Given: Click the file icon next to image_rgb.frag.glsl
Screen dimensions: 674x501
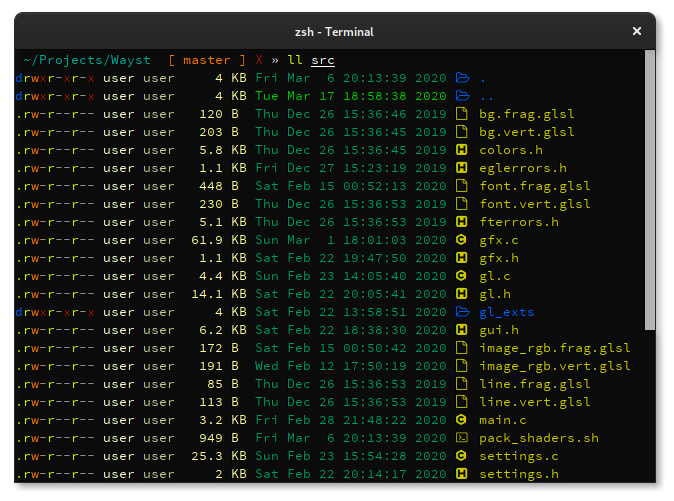Looking at the screenshot, I should (x=462, y=348).
